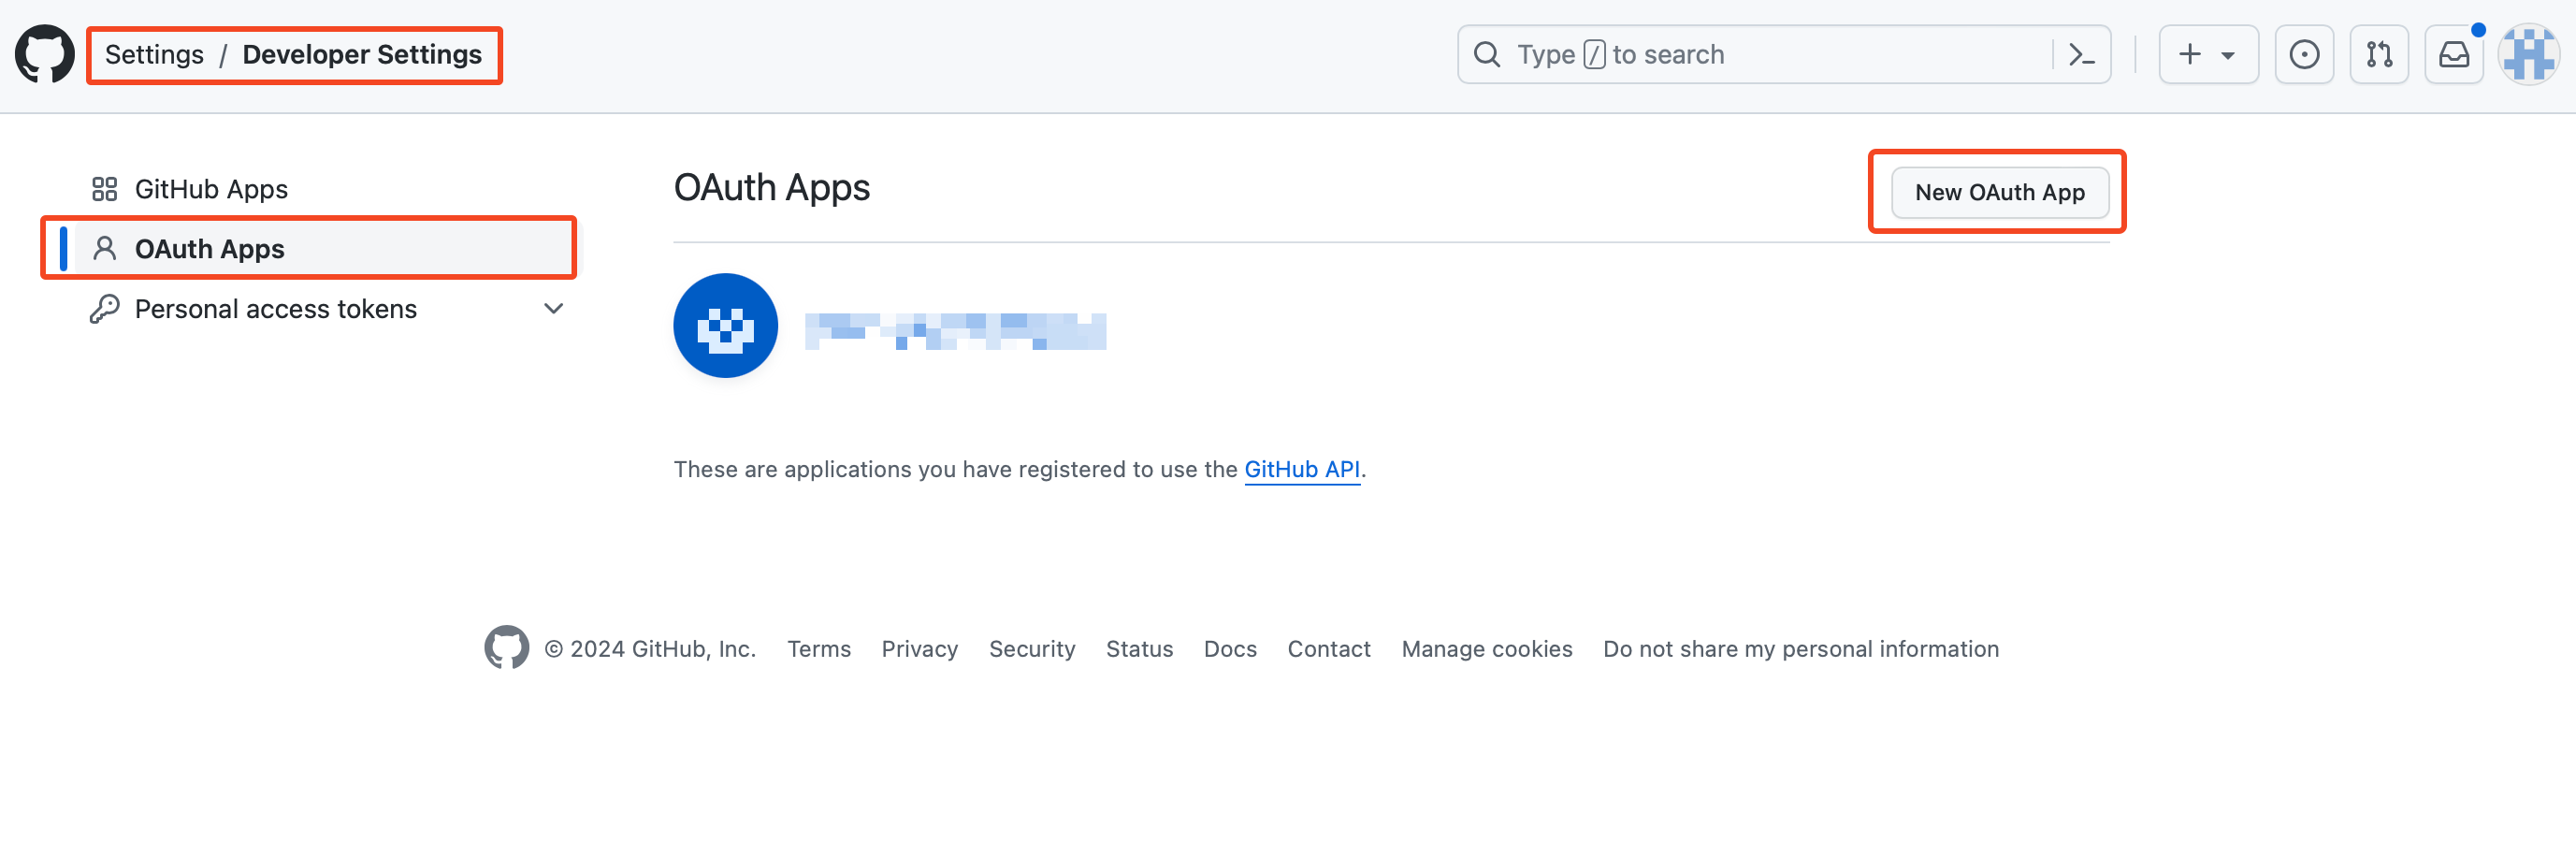
Task: Select GitHub Apps in the sidebar
Action: tap(211, 189)
